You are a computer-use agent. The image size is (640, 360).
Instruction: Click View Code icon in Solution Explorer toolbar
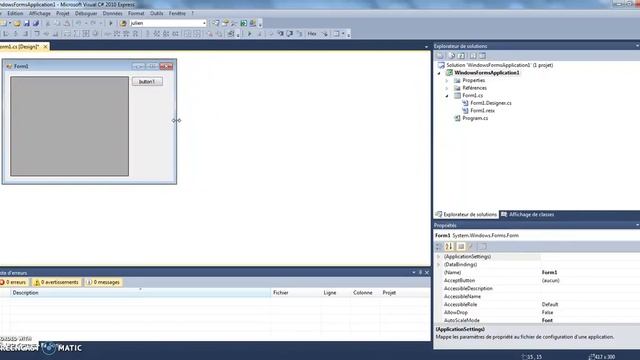[x=472, y=56]
